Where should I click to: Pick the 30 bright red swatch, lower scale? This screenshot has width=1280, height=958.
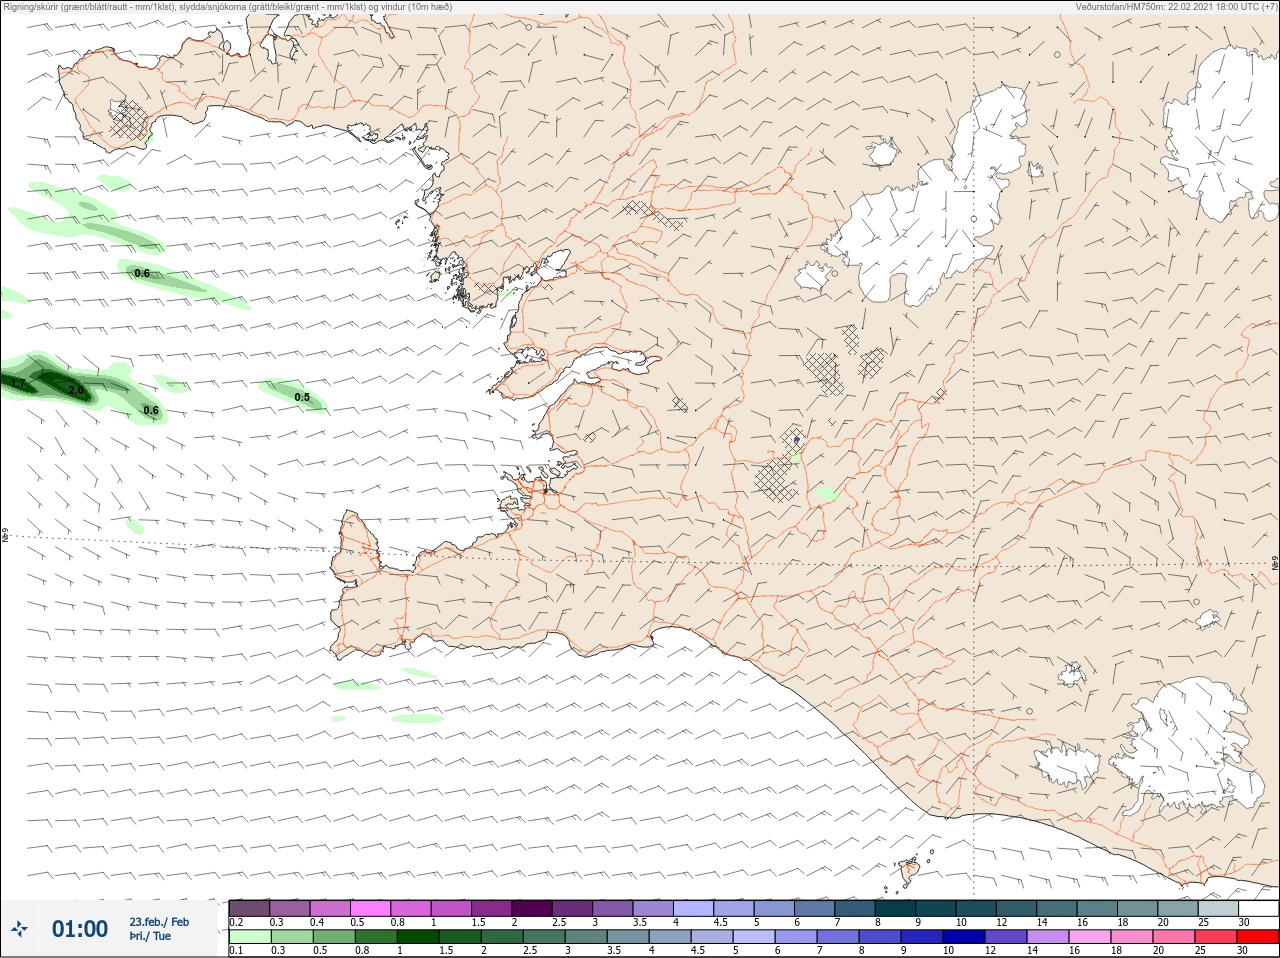pos(1258,937)
